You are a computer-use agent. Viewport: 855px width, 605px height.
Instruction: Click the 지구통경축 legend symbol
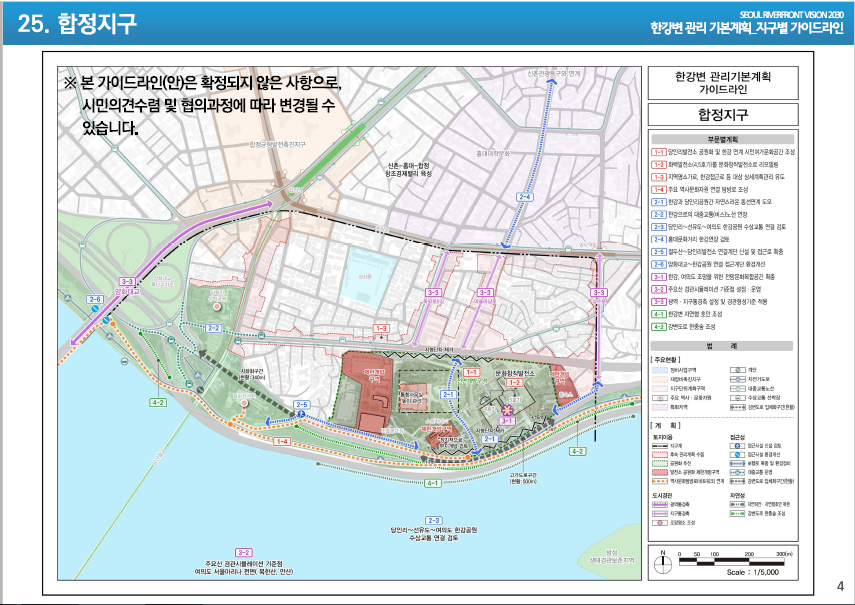pyautogui.click(x=660, y=513)
